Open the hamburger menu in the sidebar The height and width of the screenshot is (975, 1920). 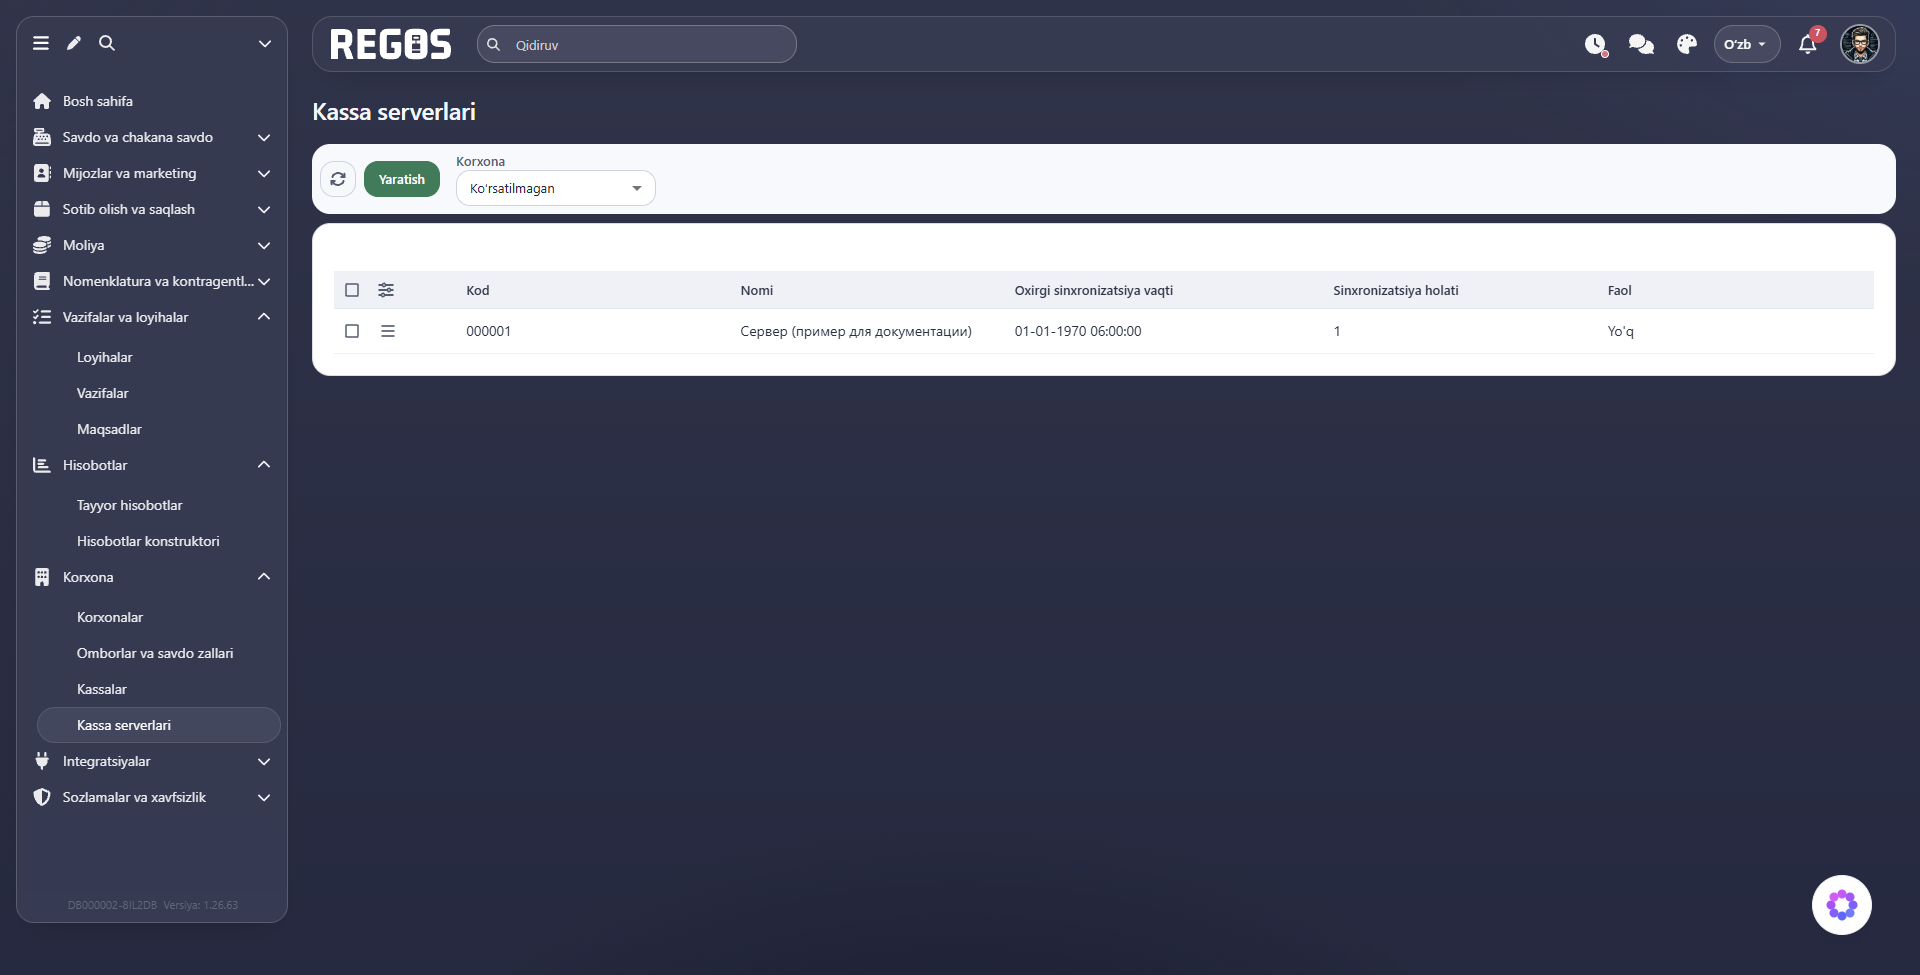[x=41, y=43]
